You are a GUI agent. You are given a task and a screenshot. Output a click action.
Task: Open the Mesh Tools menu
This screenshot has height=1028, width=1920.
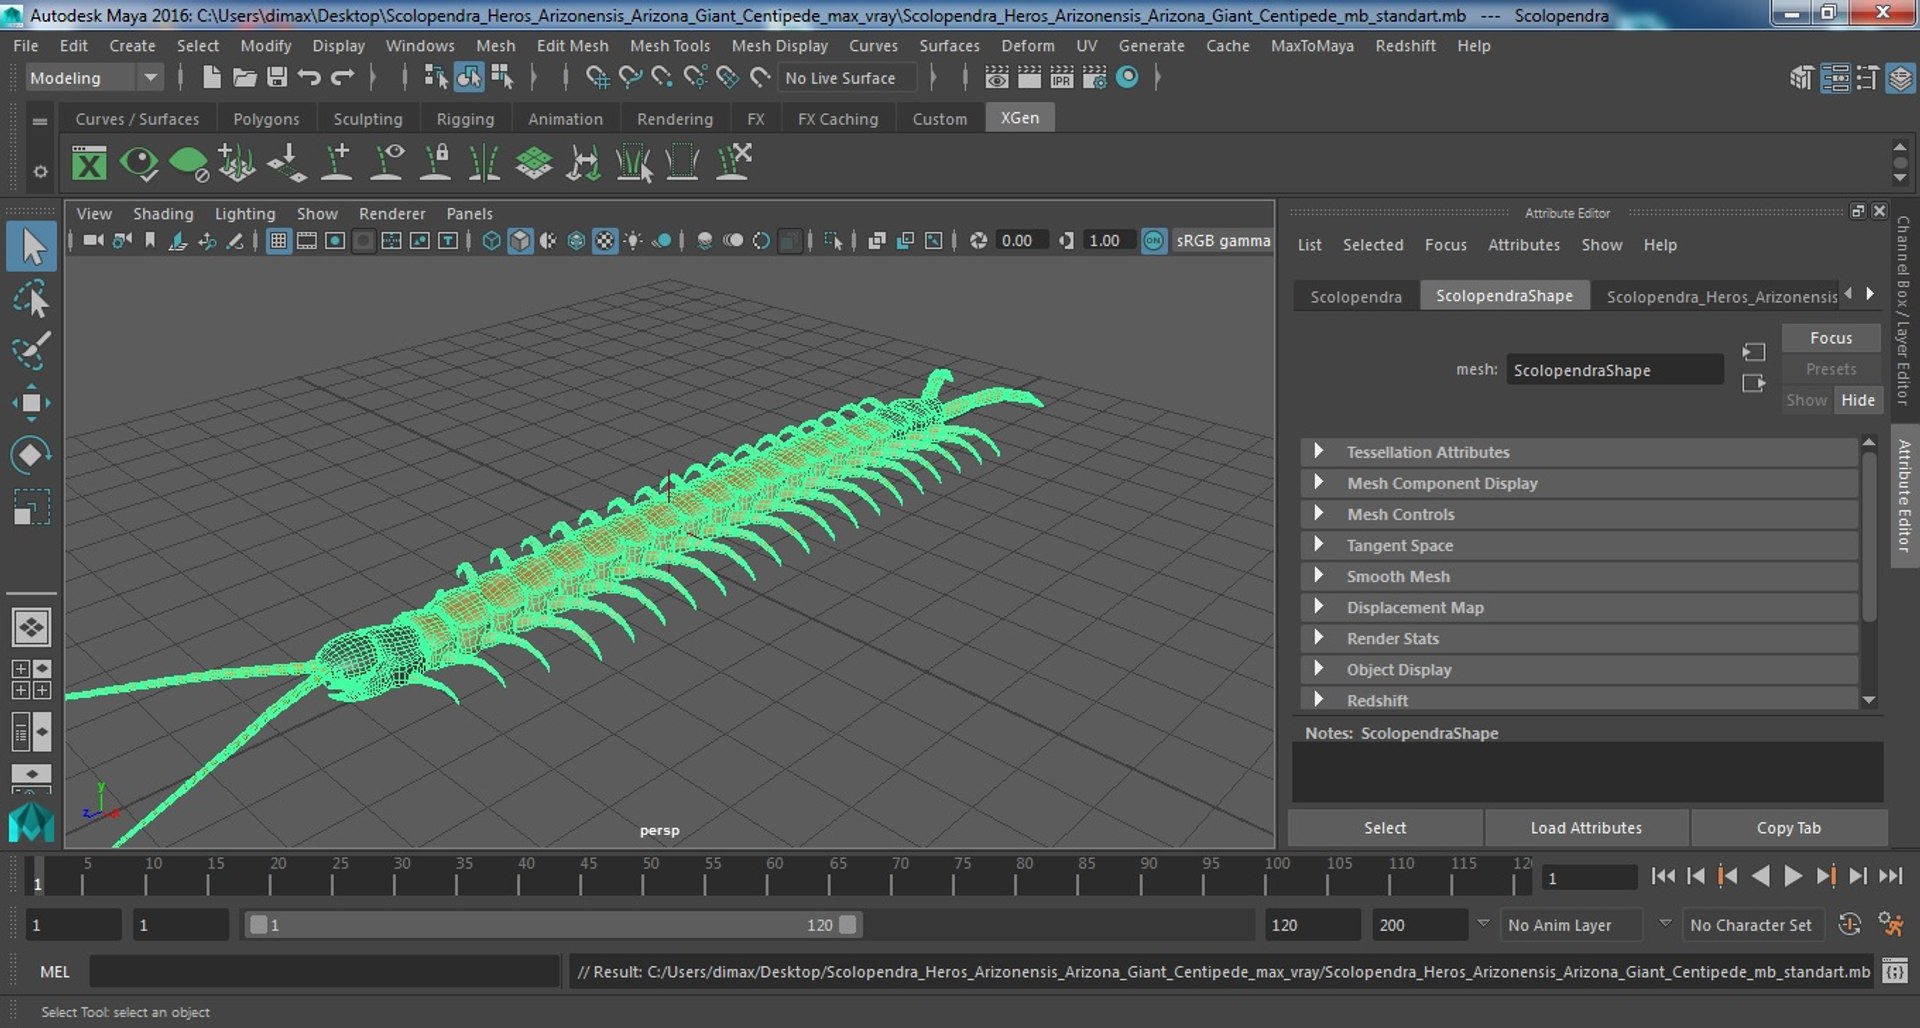pyautogui.click(x=669, y=46)
